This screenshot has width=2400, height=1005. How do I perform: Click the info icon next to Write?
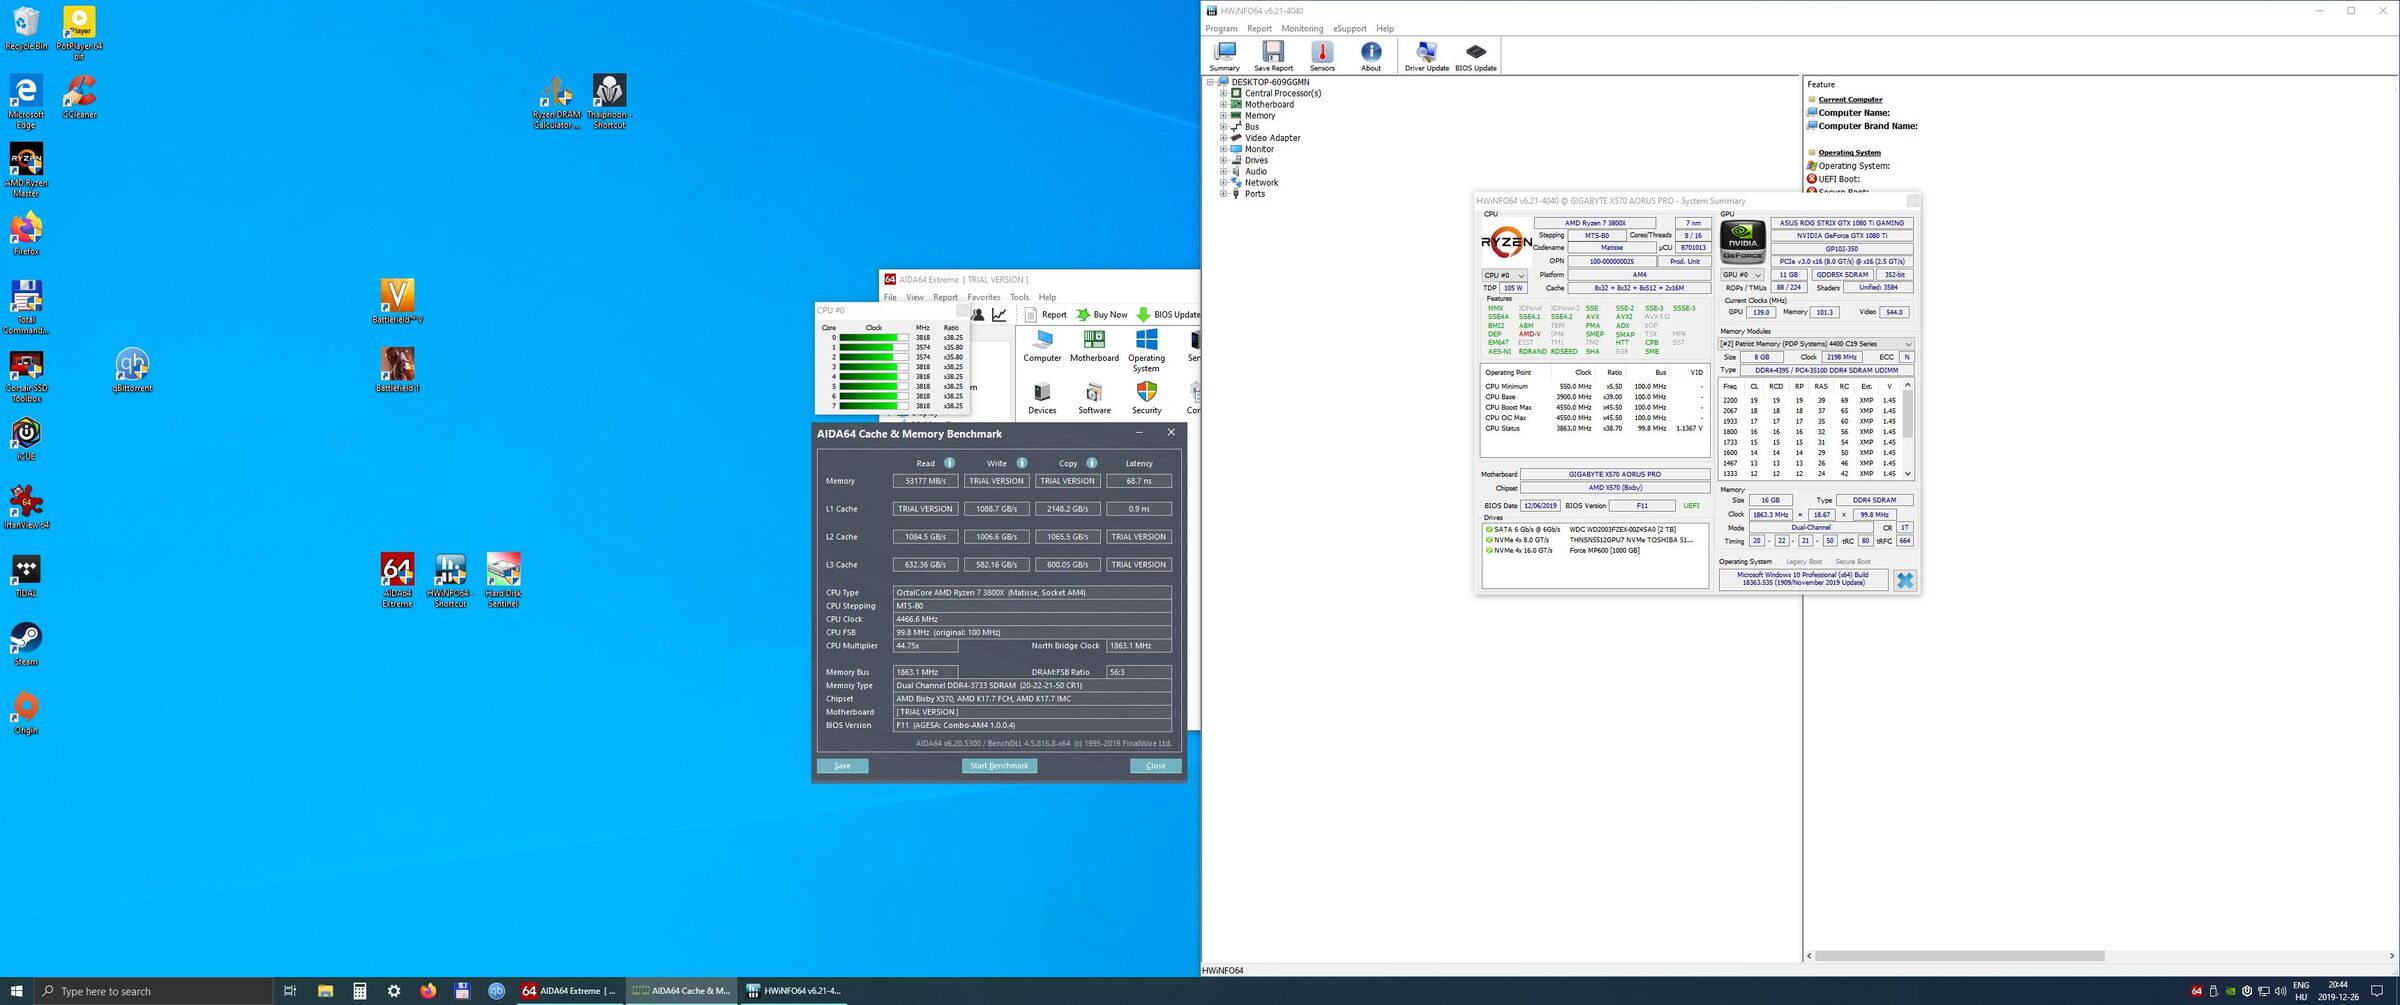[x=1022, y=463]
